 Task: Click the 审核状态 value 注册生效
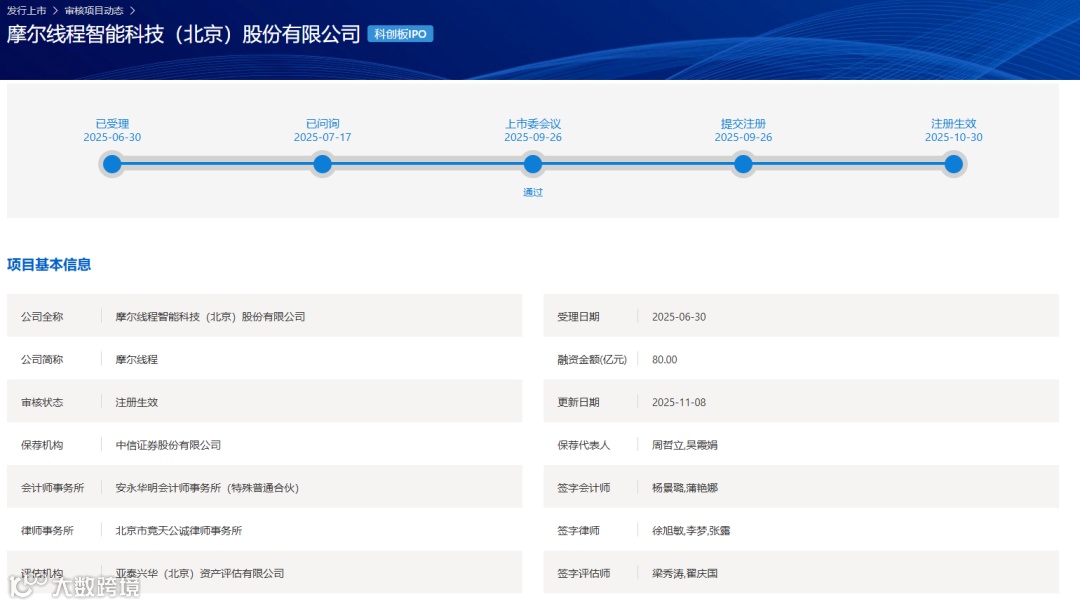136,402
